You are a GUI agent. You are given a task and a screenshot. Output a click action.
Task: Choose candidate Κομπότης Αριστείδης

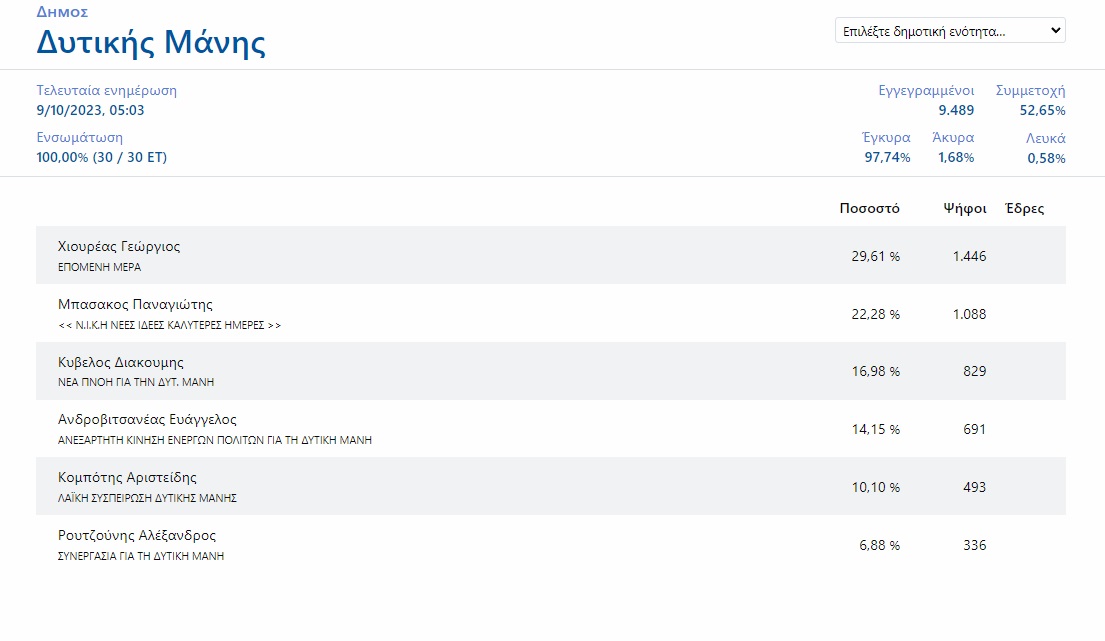coord(127,477)
